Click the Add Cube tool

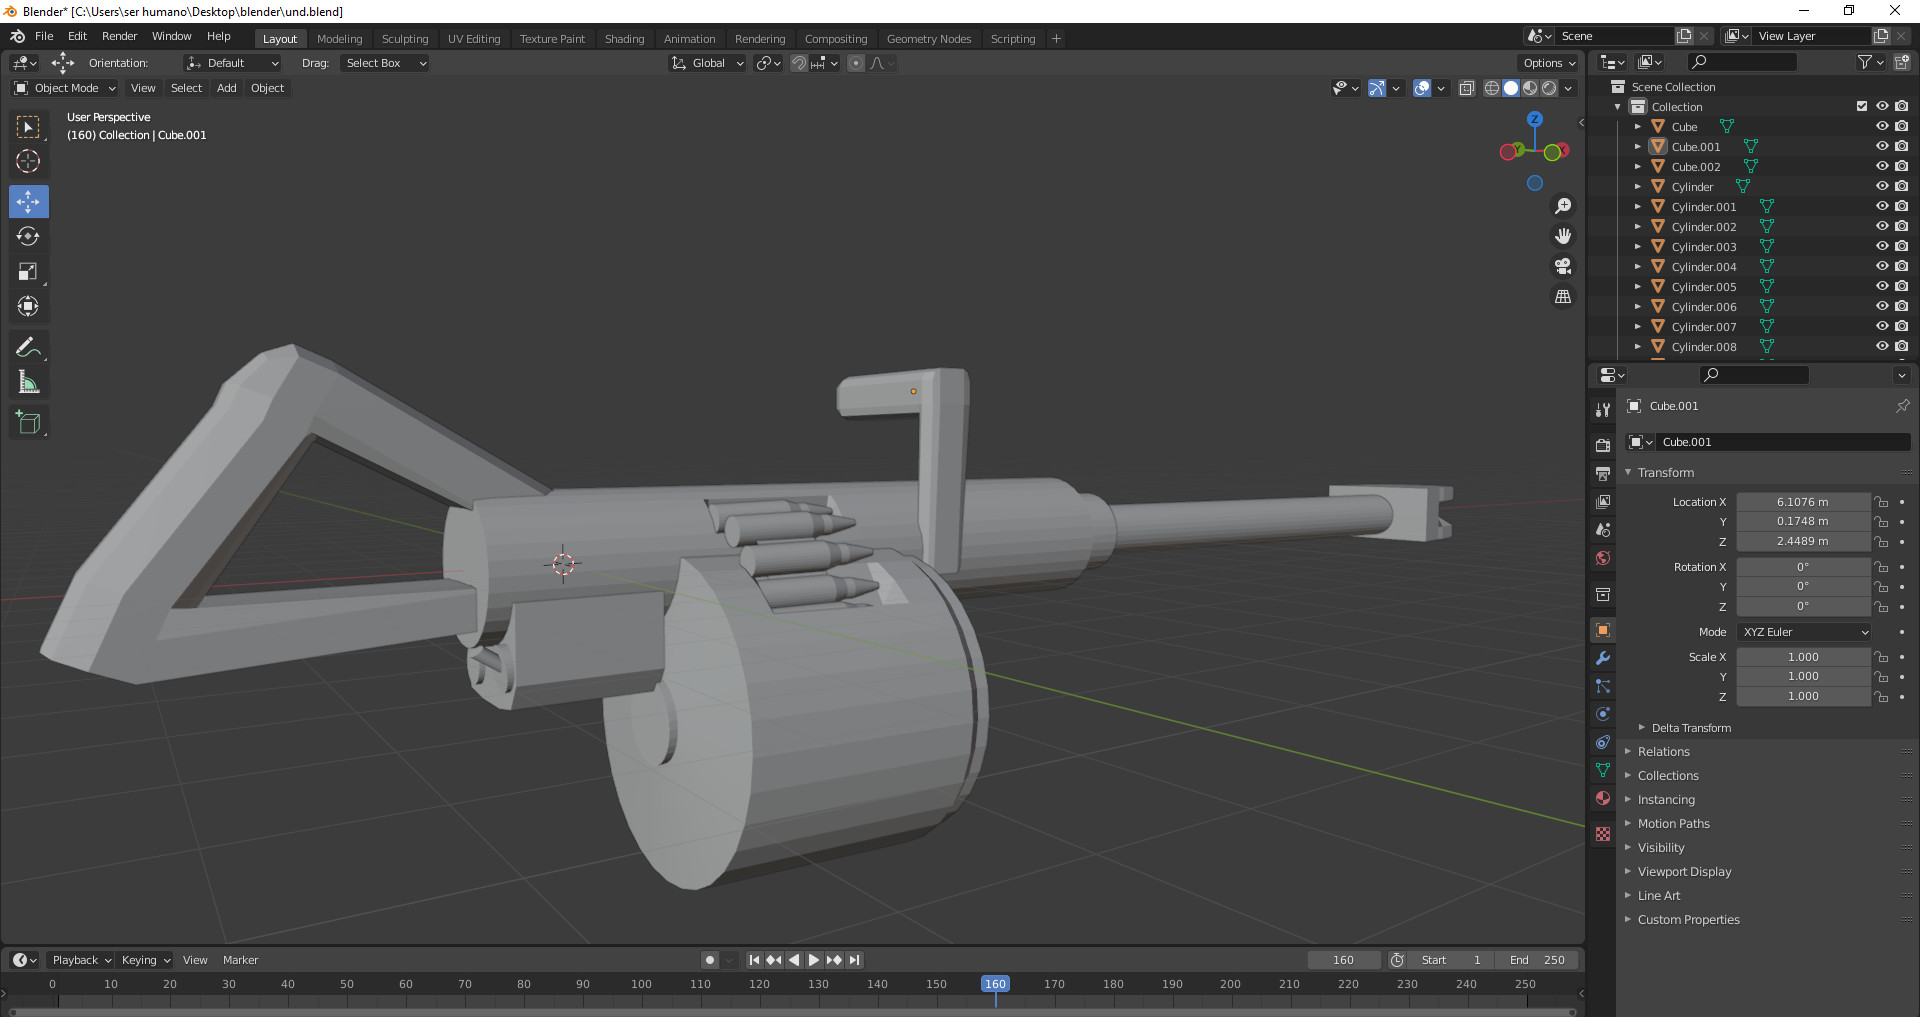[x=28, y=423]
